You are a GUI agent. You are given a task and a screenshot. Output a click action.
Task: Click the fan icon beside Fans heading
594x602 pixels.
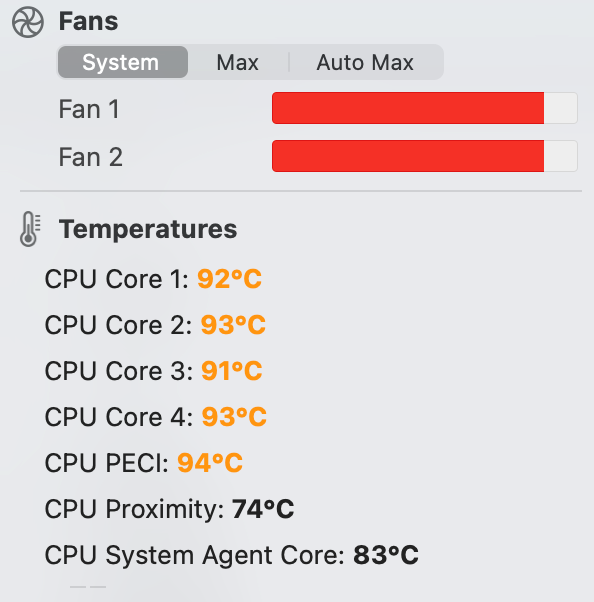point(28,22)
